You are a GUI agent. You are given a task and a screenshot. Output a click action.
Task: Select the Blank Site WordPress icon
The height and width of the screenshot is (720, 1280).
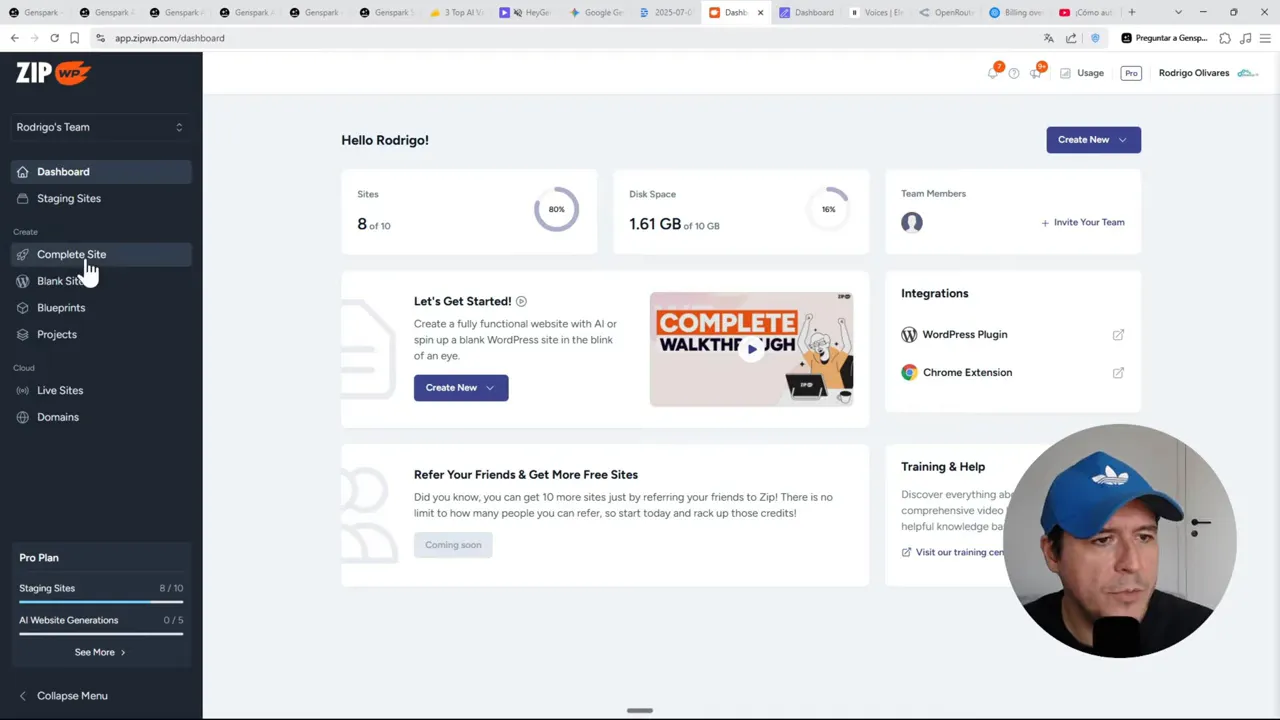tap(22, 281)
